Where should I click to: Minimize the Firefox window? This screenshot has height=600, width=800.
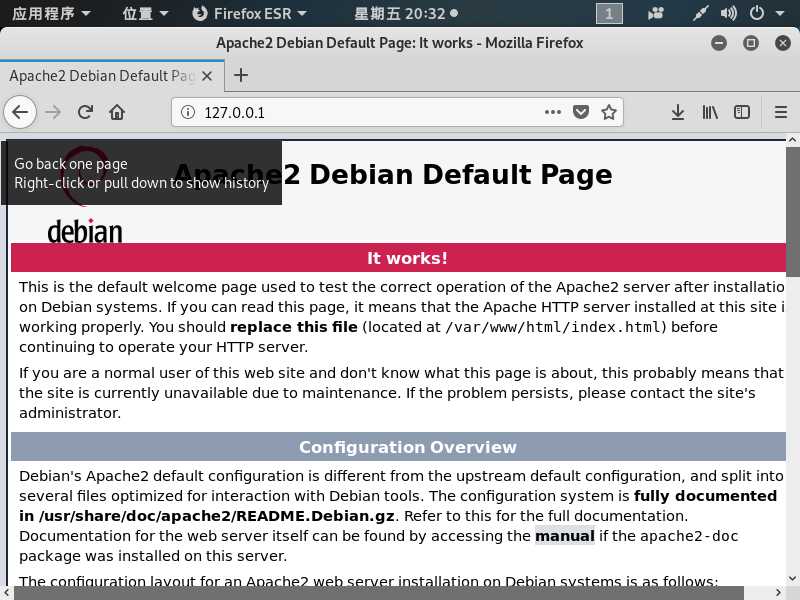(719, 43)
